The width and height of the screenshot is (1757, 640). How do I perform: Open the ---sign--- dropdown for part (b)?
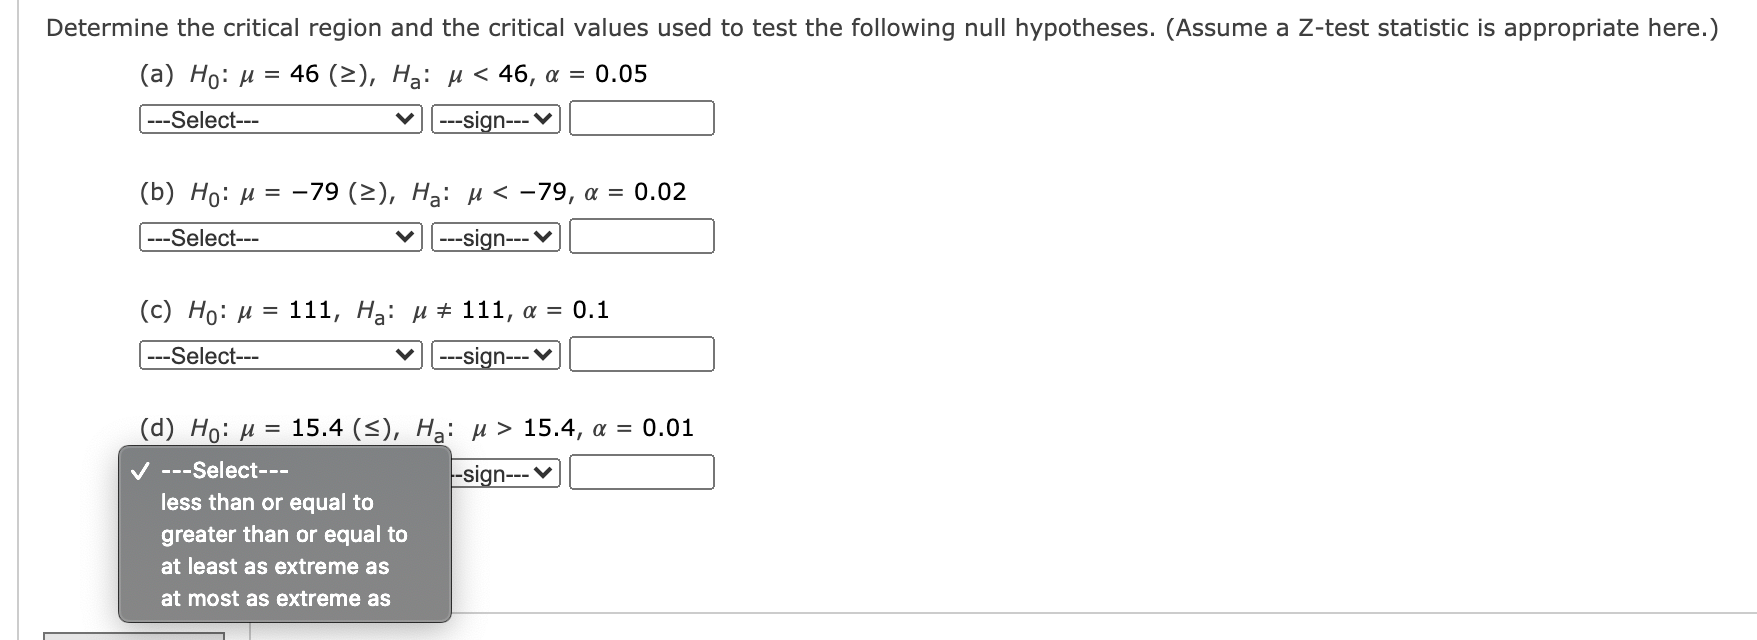495,237
